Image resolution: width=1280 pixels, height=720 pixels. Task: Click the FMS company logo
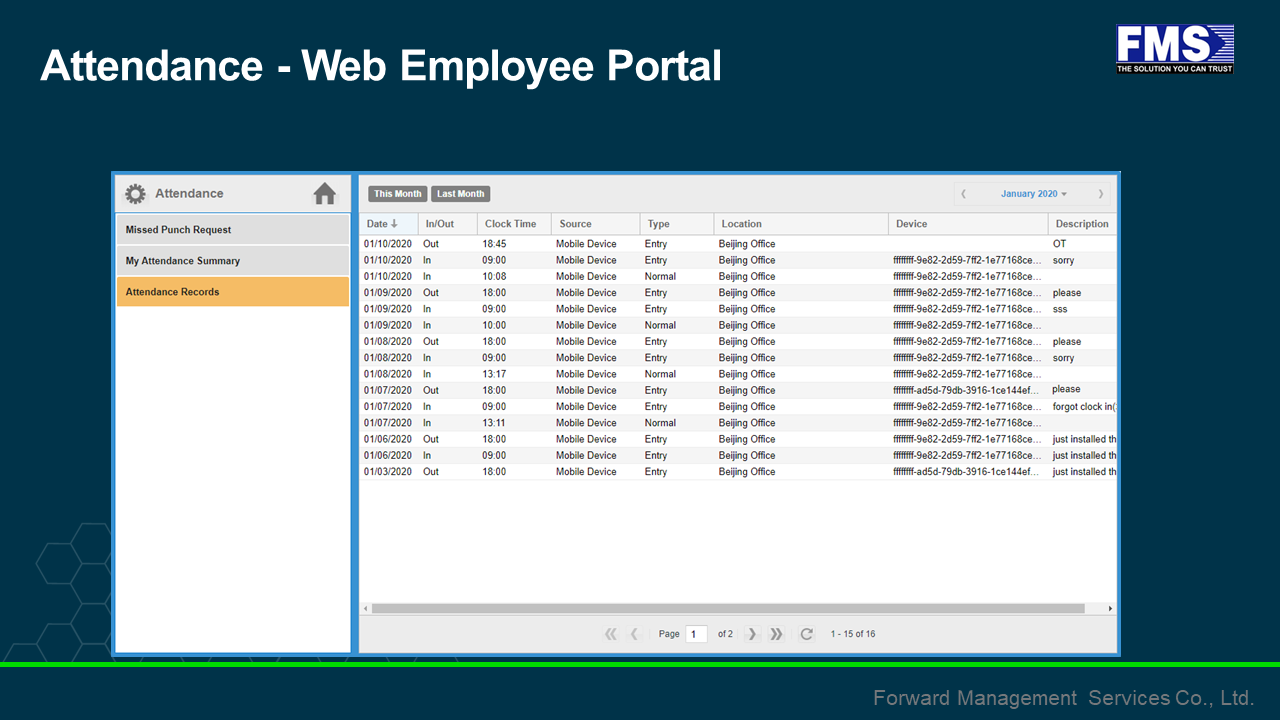(1175, 49)
